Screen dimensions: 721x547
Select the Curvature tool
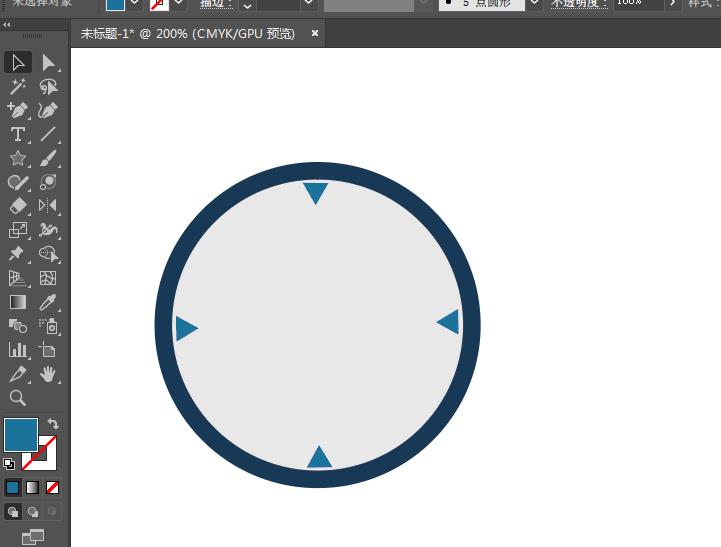[48, 110]
